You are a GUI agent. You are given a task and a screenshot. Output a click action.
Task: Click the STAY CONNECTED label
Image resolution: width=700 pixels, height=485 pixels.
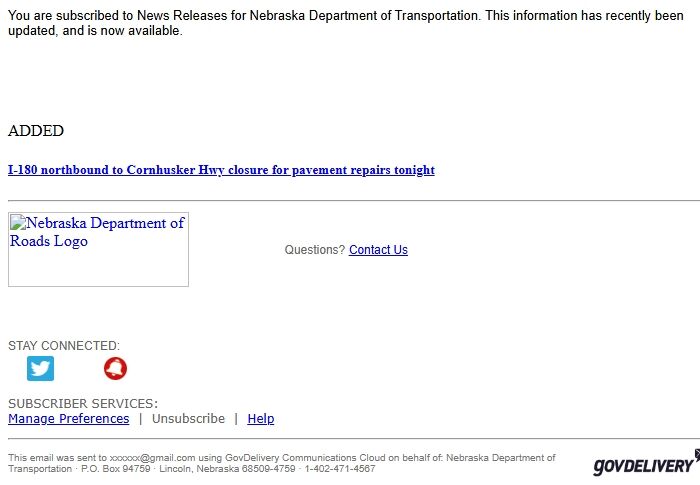[x=64, y=346]
